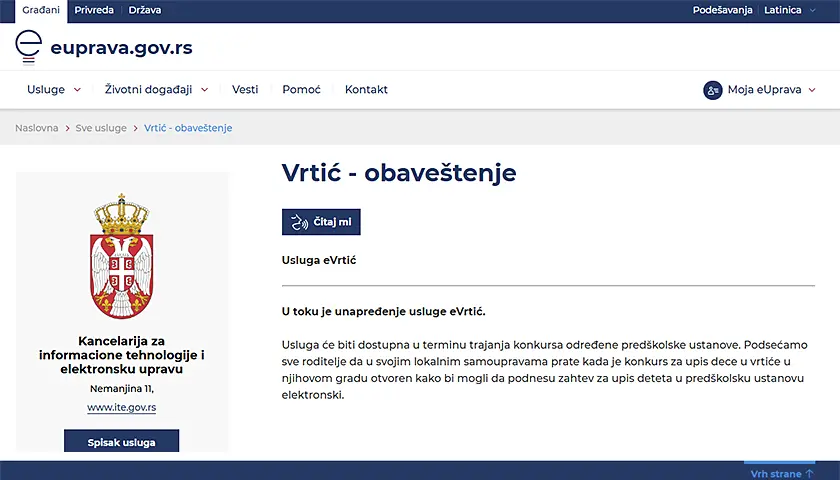Open the Moja eUprava dropdown arrow
Screen dimensions: 840x480
point(812,90)
